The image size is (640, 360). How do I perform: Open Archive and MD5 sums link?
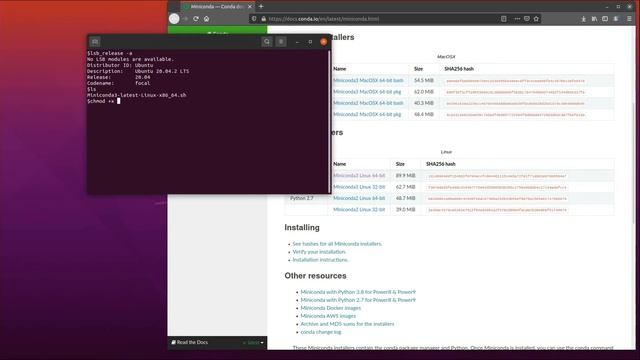(x=347, y=324)
